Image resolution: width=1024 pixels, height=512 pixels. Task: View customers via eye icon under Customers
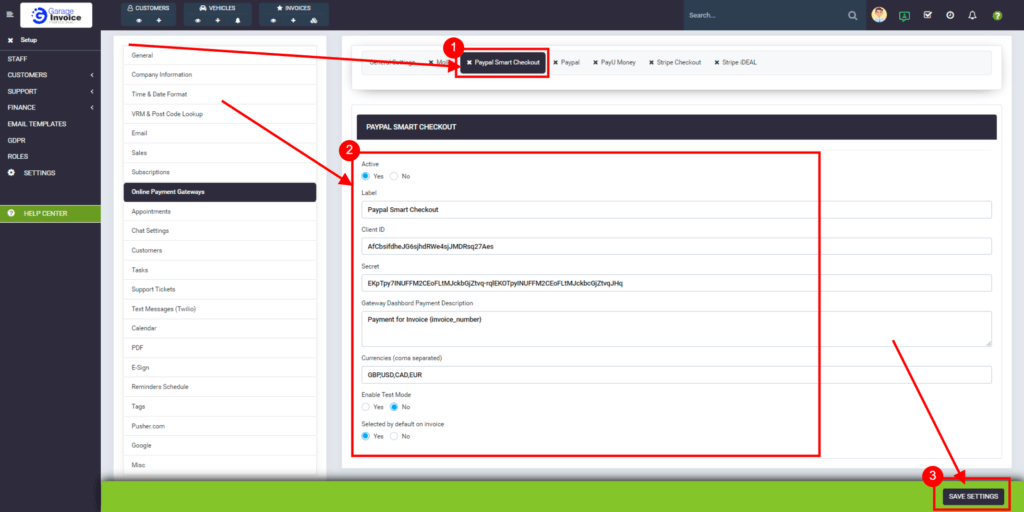(x=138, y=20)
